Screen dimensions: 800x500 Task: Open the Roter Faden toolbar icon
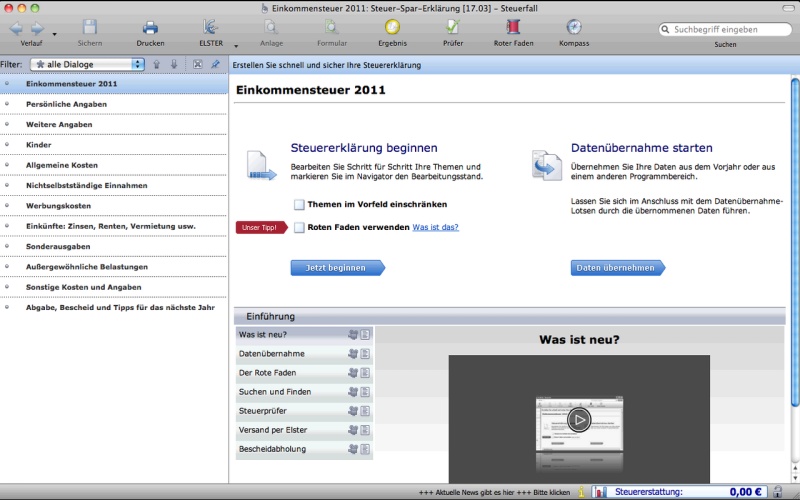click(x=513, y=27)
